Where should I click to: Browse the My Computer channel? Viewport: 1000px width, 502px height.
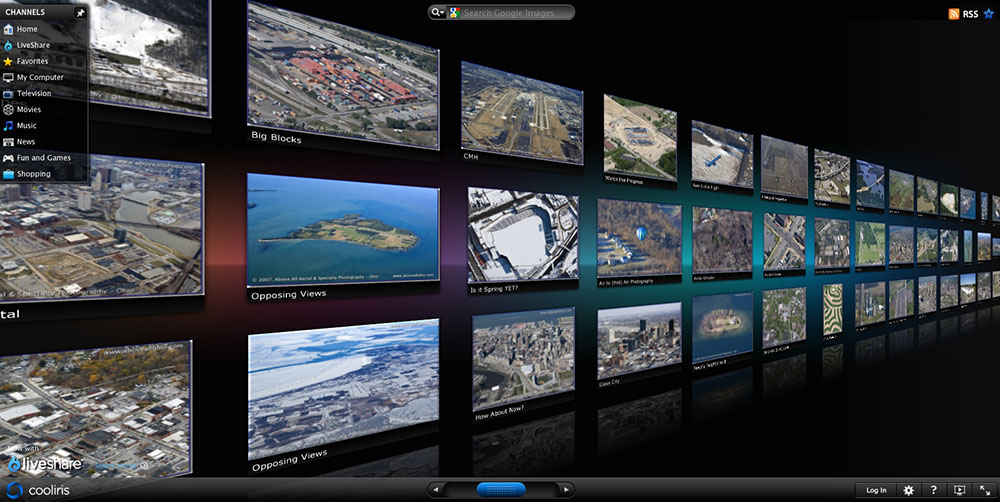(x=39, y=77)
